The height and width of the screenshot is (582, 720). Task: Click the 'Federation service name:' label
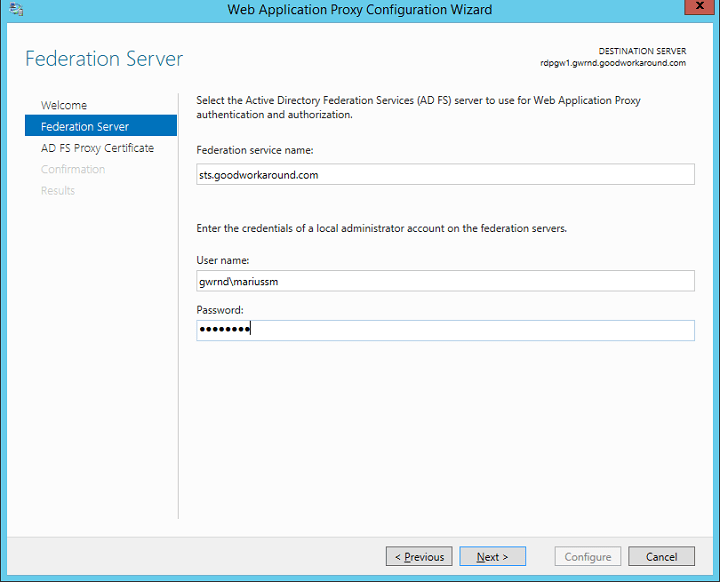tap(255, 150)
